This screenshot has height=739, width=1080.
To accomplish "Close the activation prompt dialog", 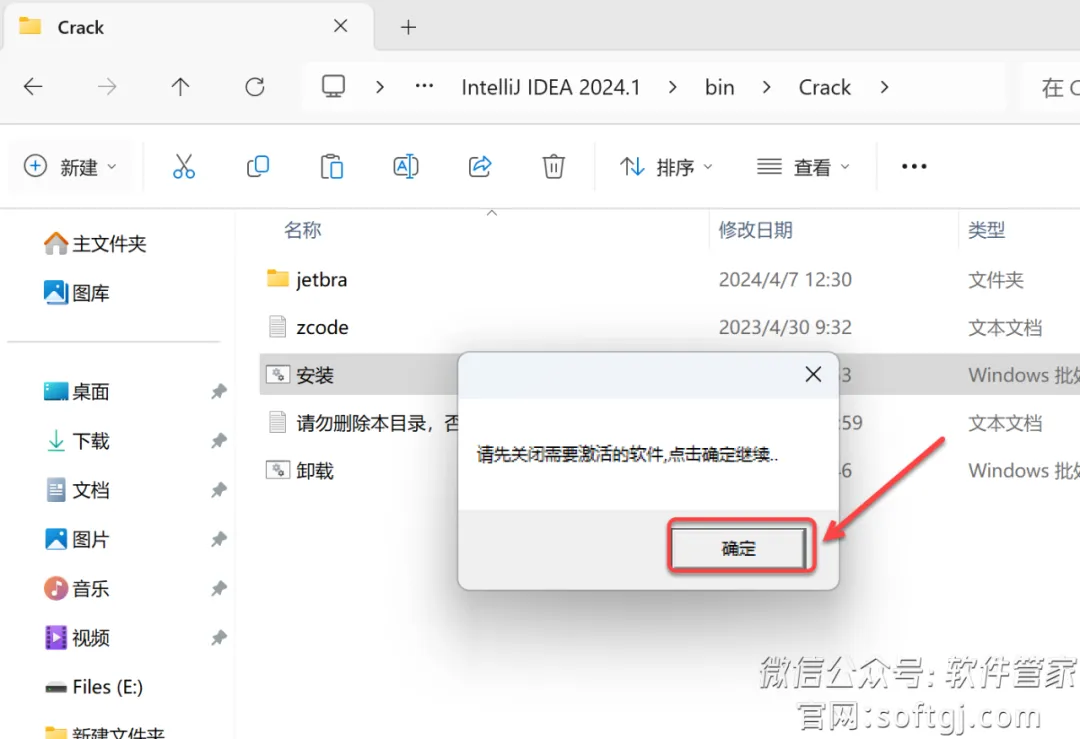I will (813, 374).
